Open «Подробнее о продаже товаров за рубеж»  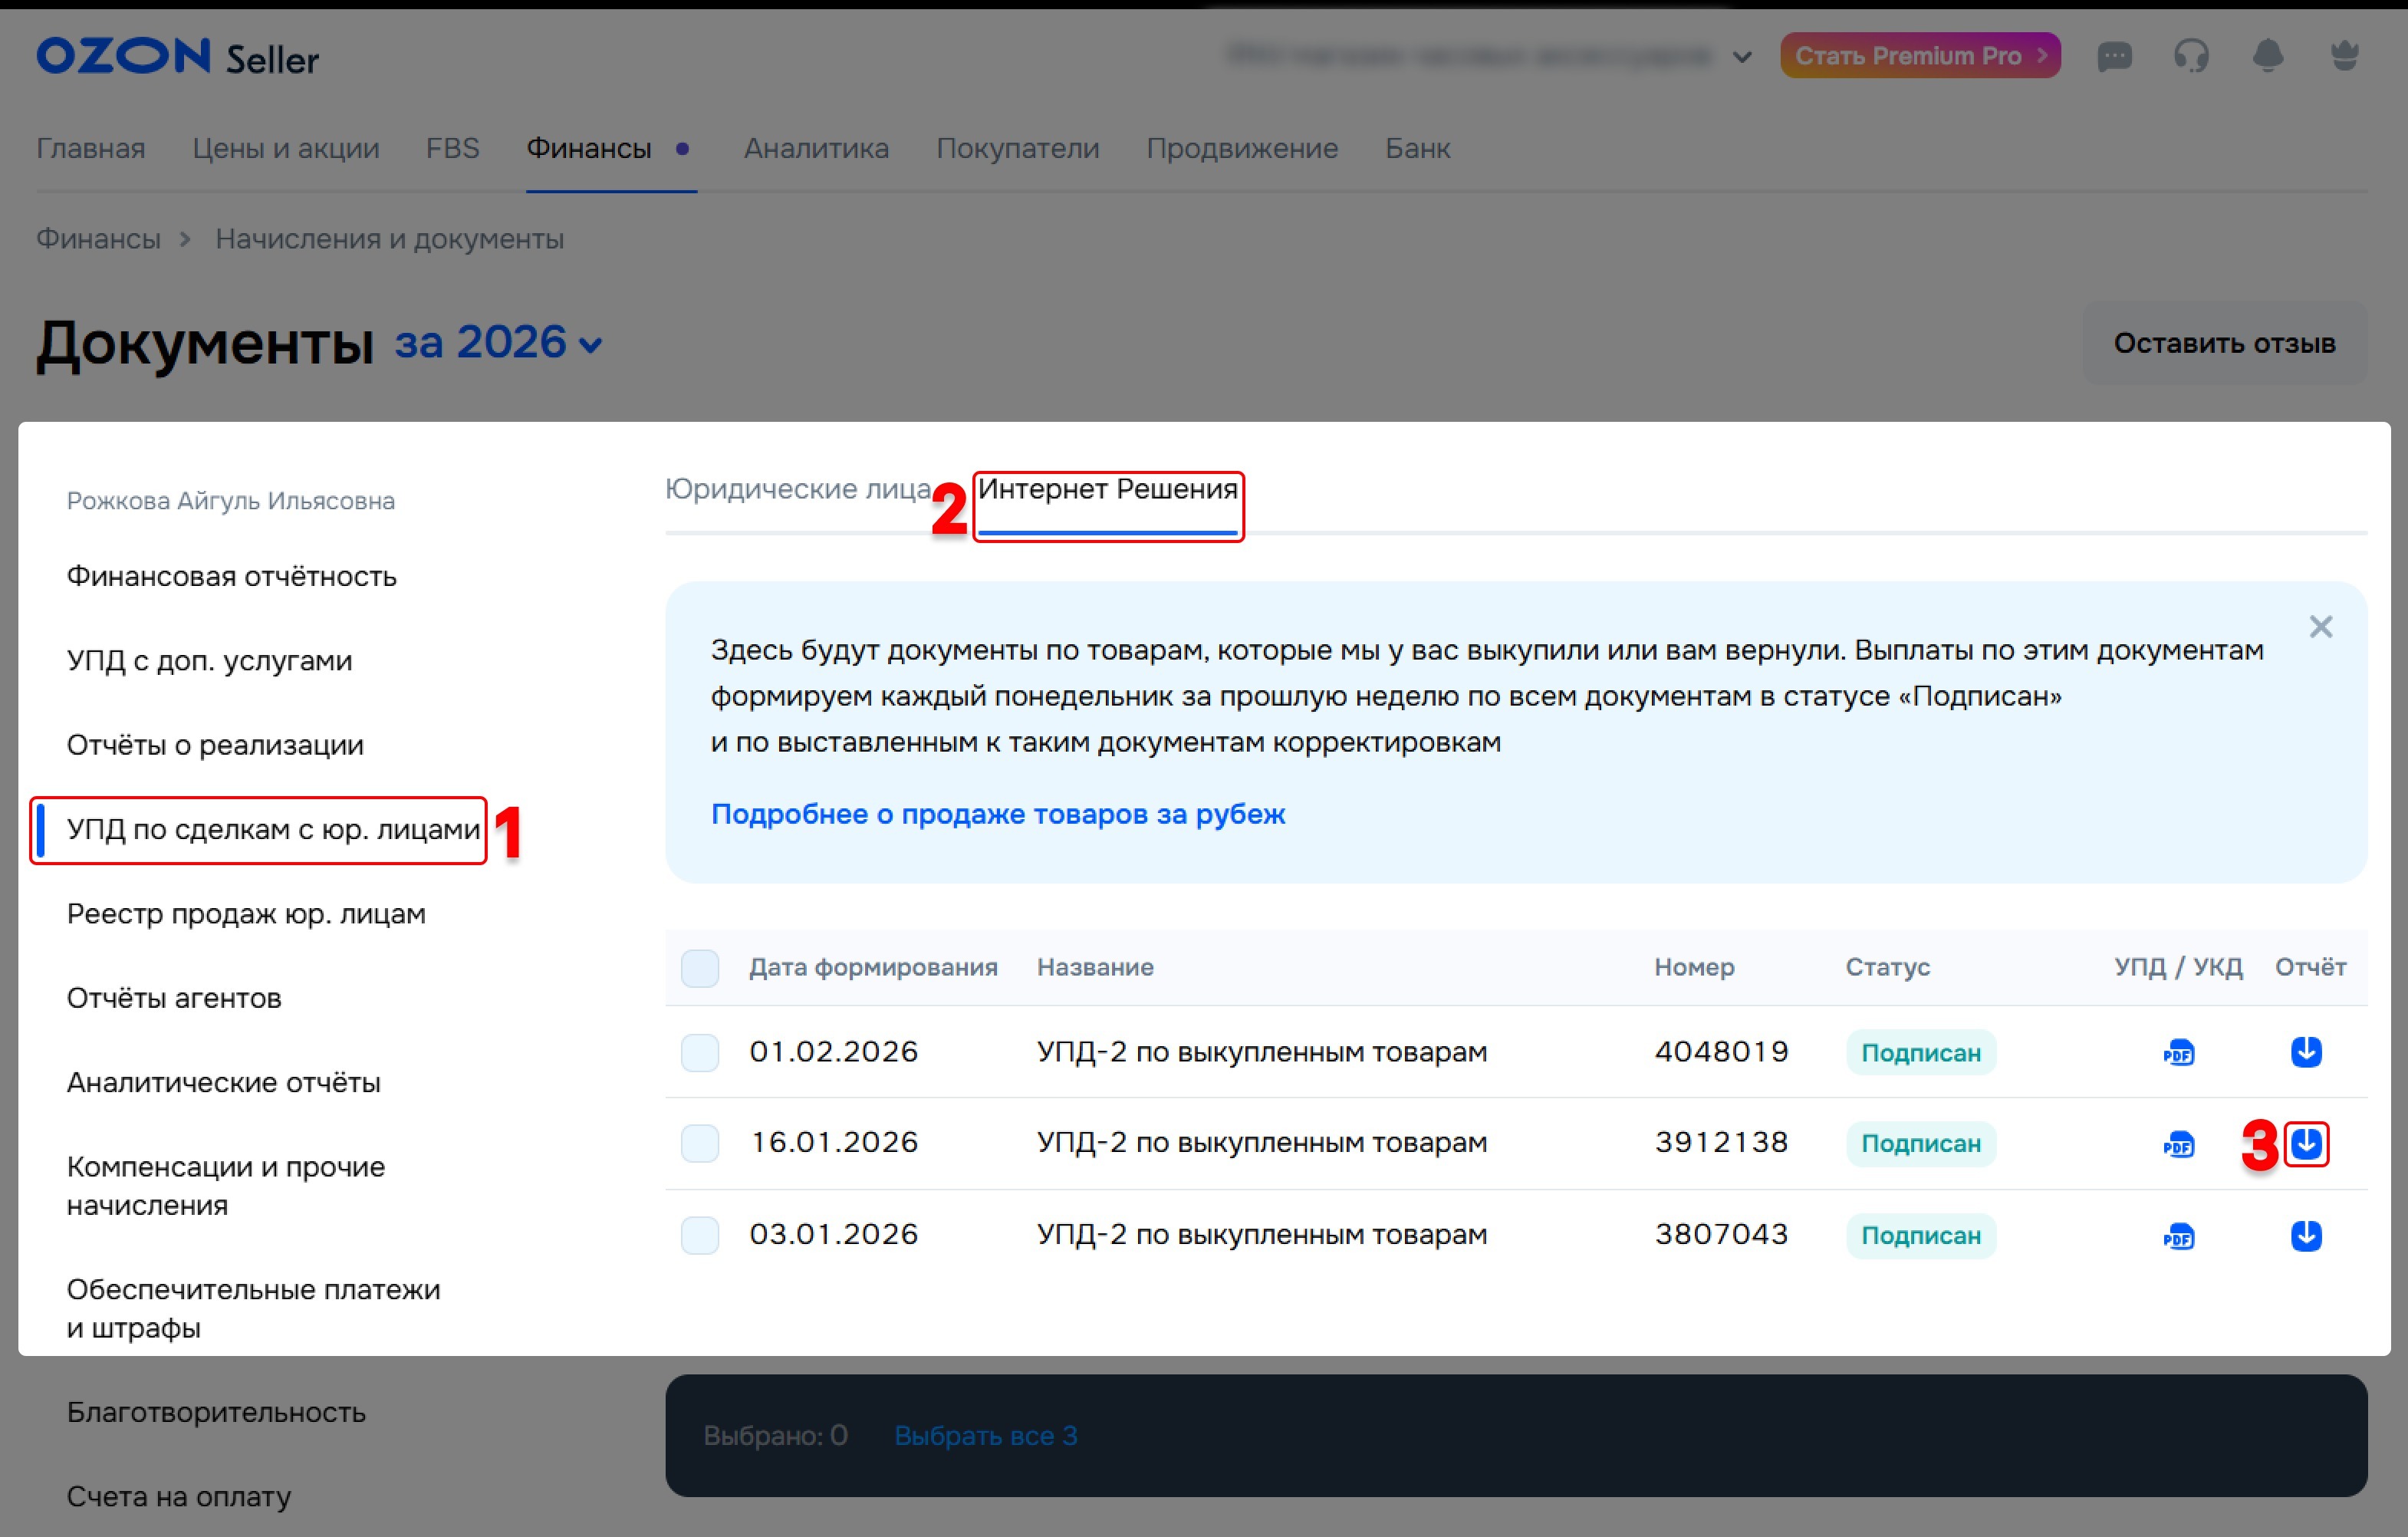point(997,814)
